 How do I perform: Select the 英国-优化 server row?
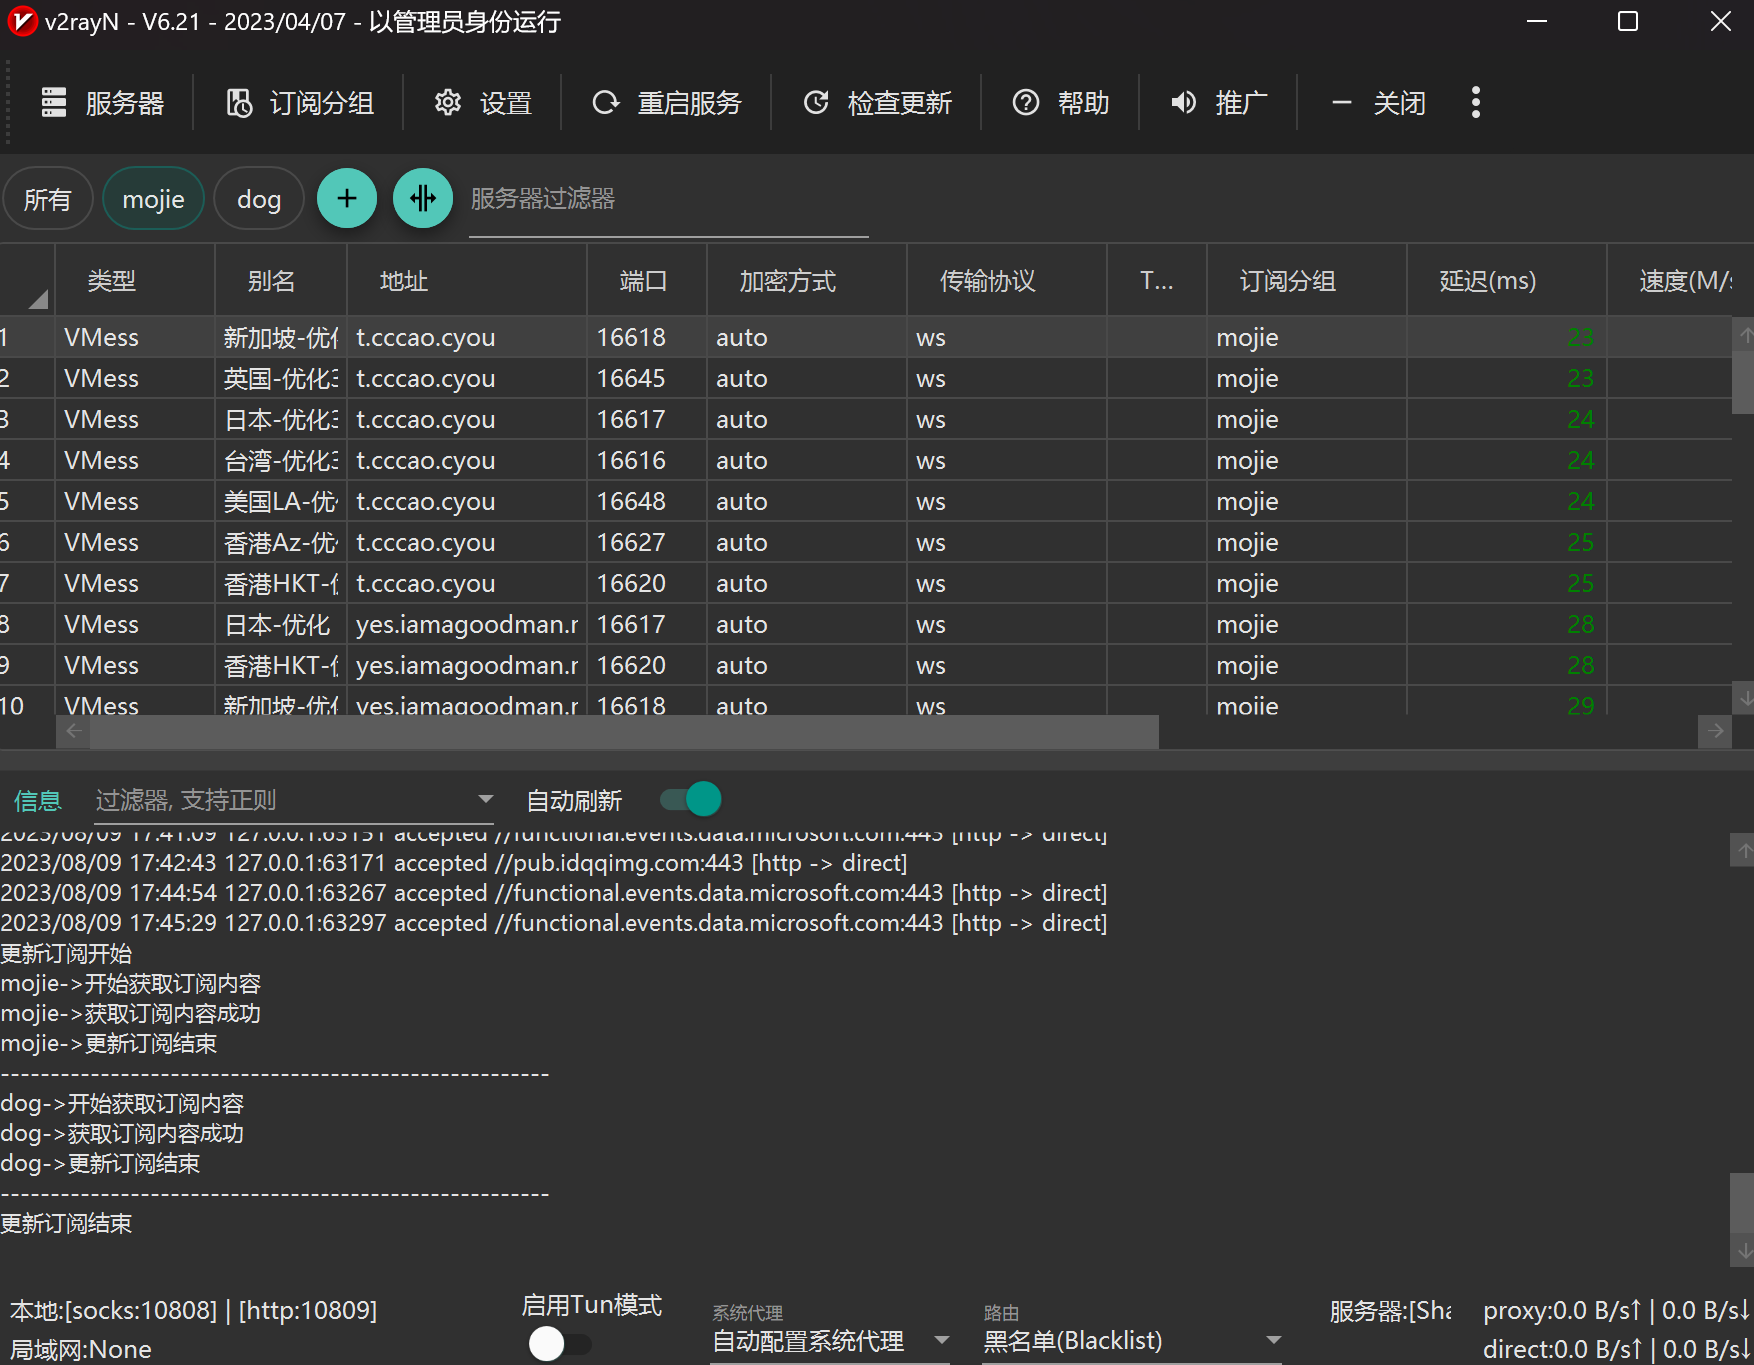coord(866,378)
